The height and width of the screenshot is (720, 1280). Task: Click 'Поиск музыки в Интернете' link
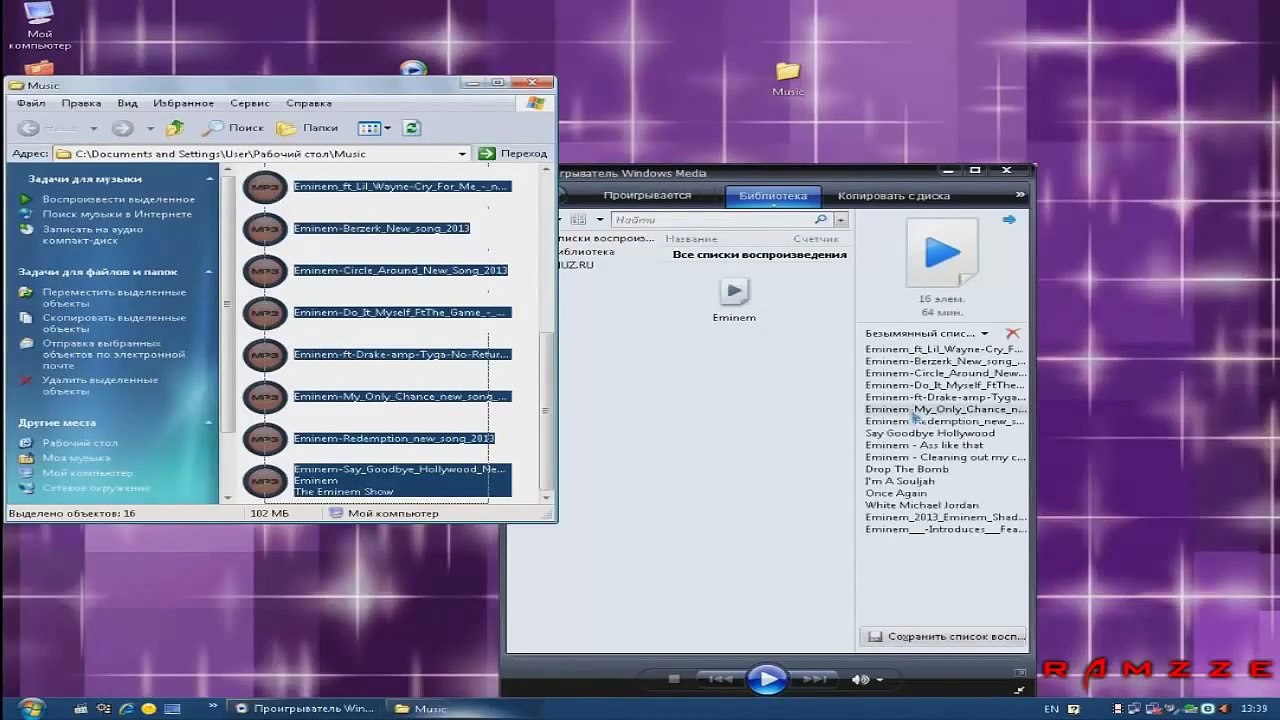coord(117,214)
